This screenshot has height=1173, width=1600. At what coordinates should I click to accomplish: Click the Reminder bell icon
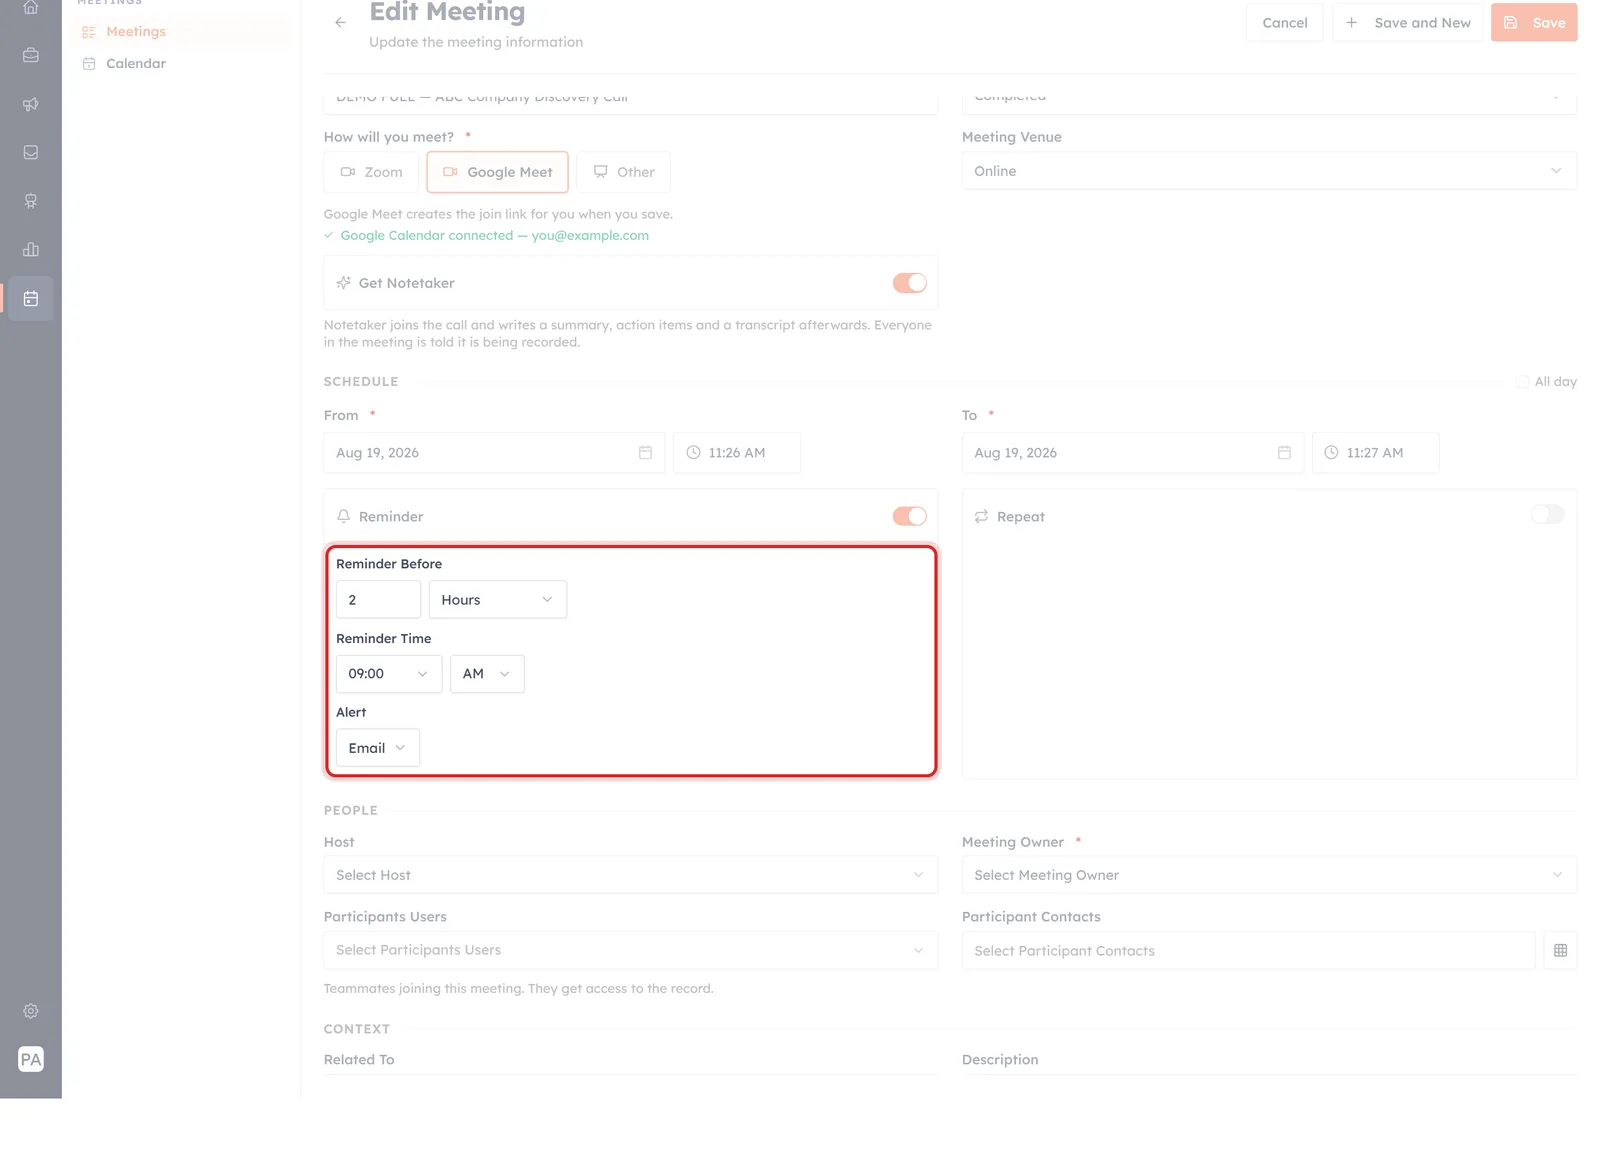(343, 517)
